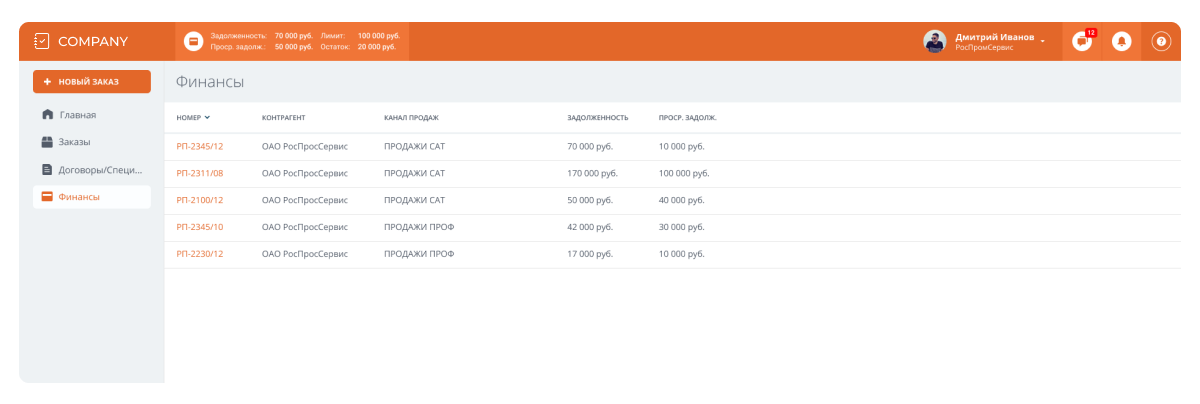The image size is (1200, 404).
Task: Click Проср. задолж. 50 000 руб. header
Action: pyautogui.click(x=262, y=47)
